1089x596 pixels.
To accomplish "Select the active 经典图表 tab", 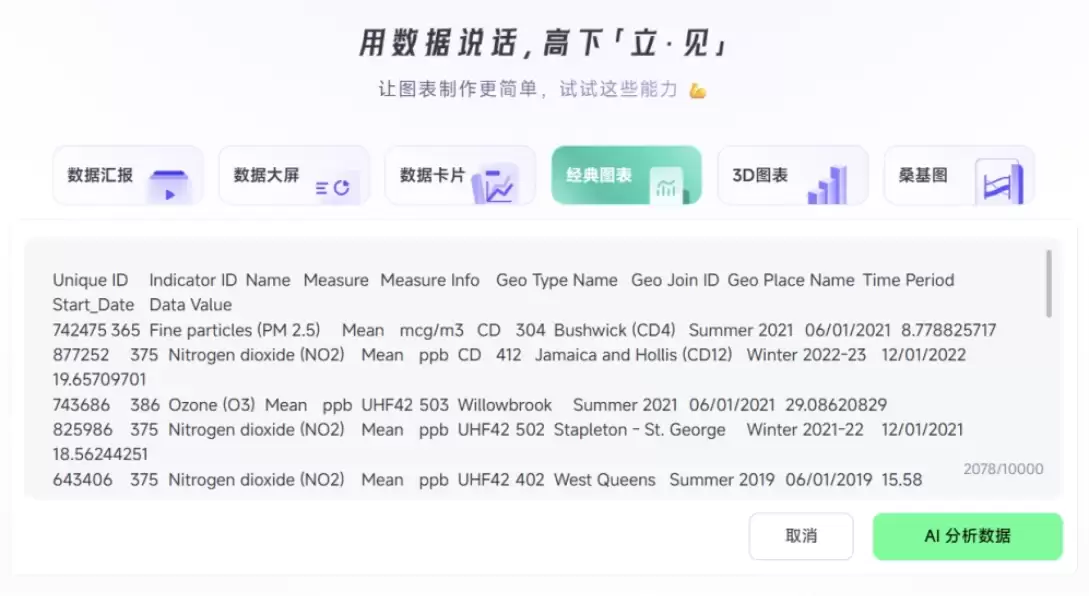I will pos(626,175).
